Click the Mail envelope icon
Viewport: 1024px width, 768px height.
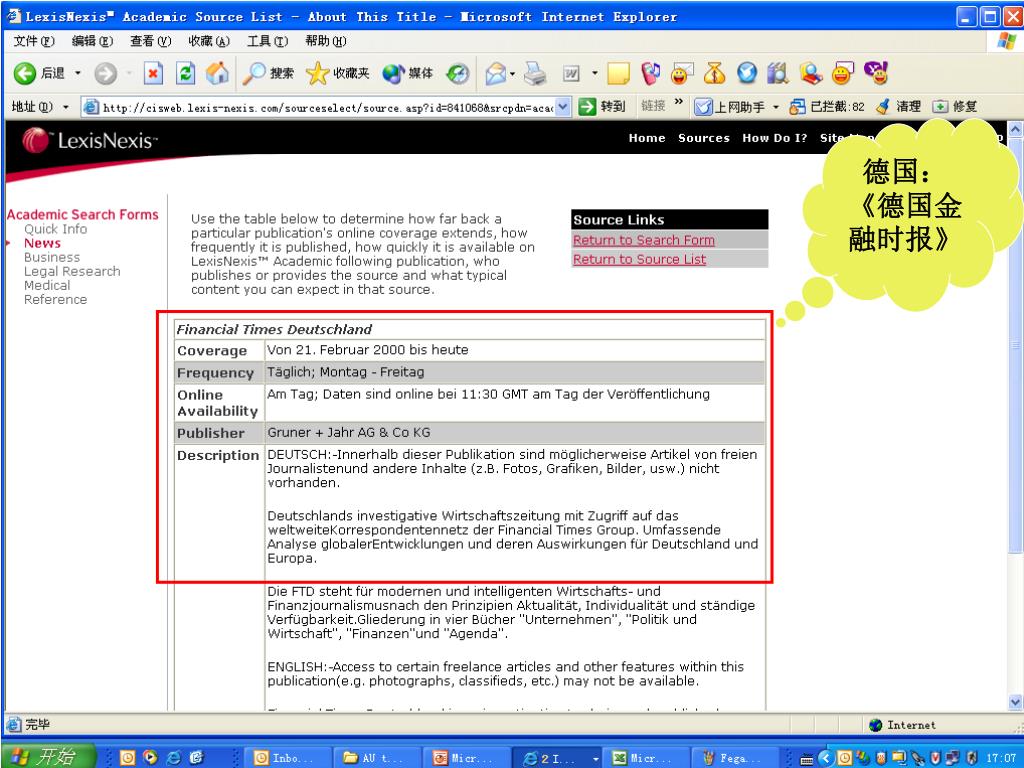[x=496, y=74]
